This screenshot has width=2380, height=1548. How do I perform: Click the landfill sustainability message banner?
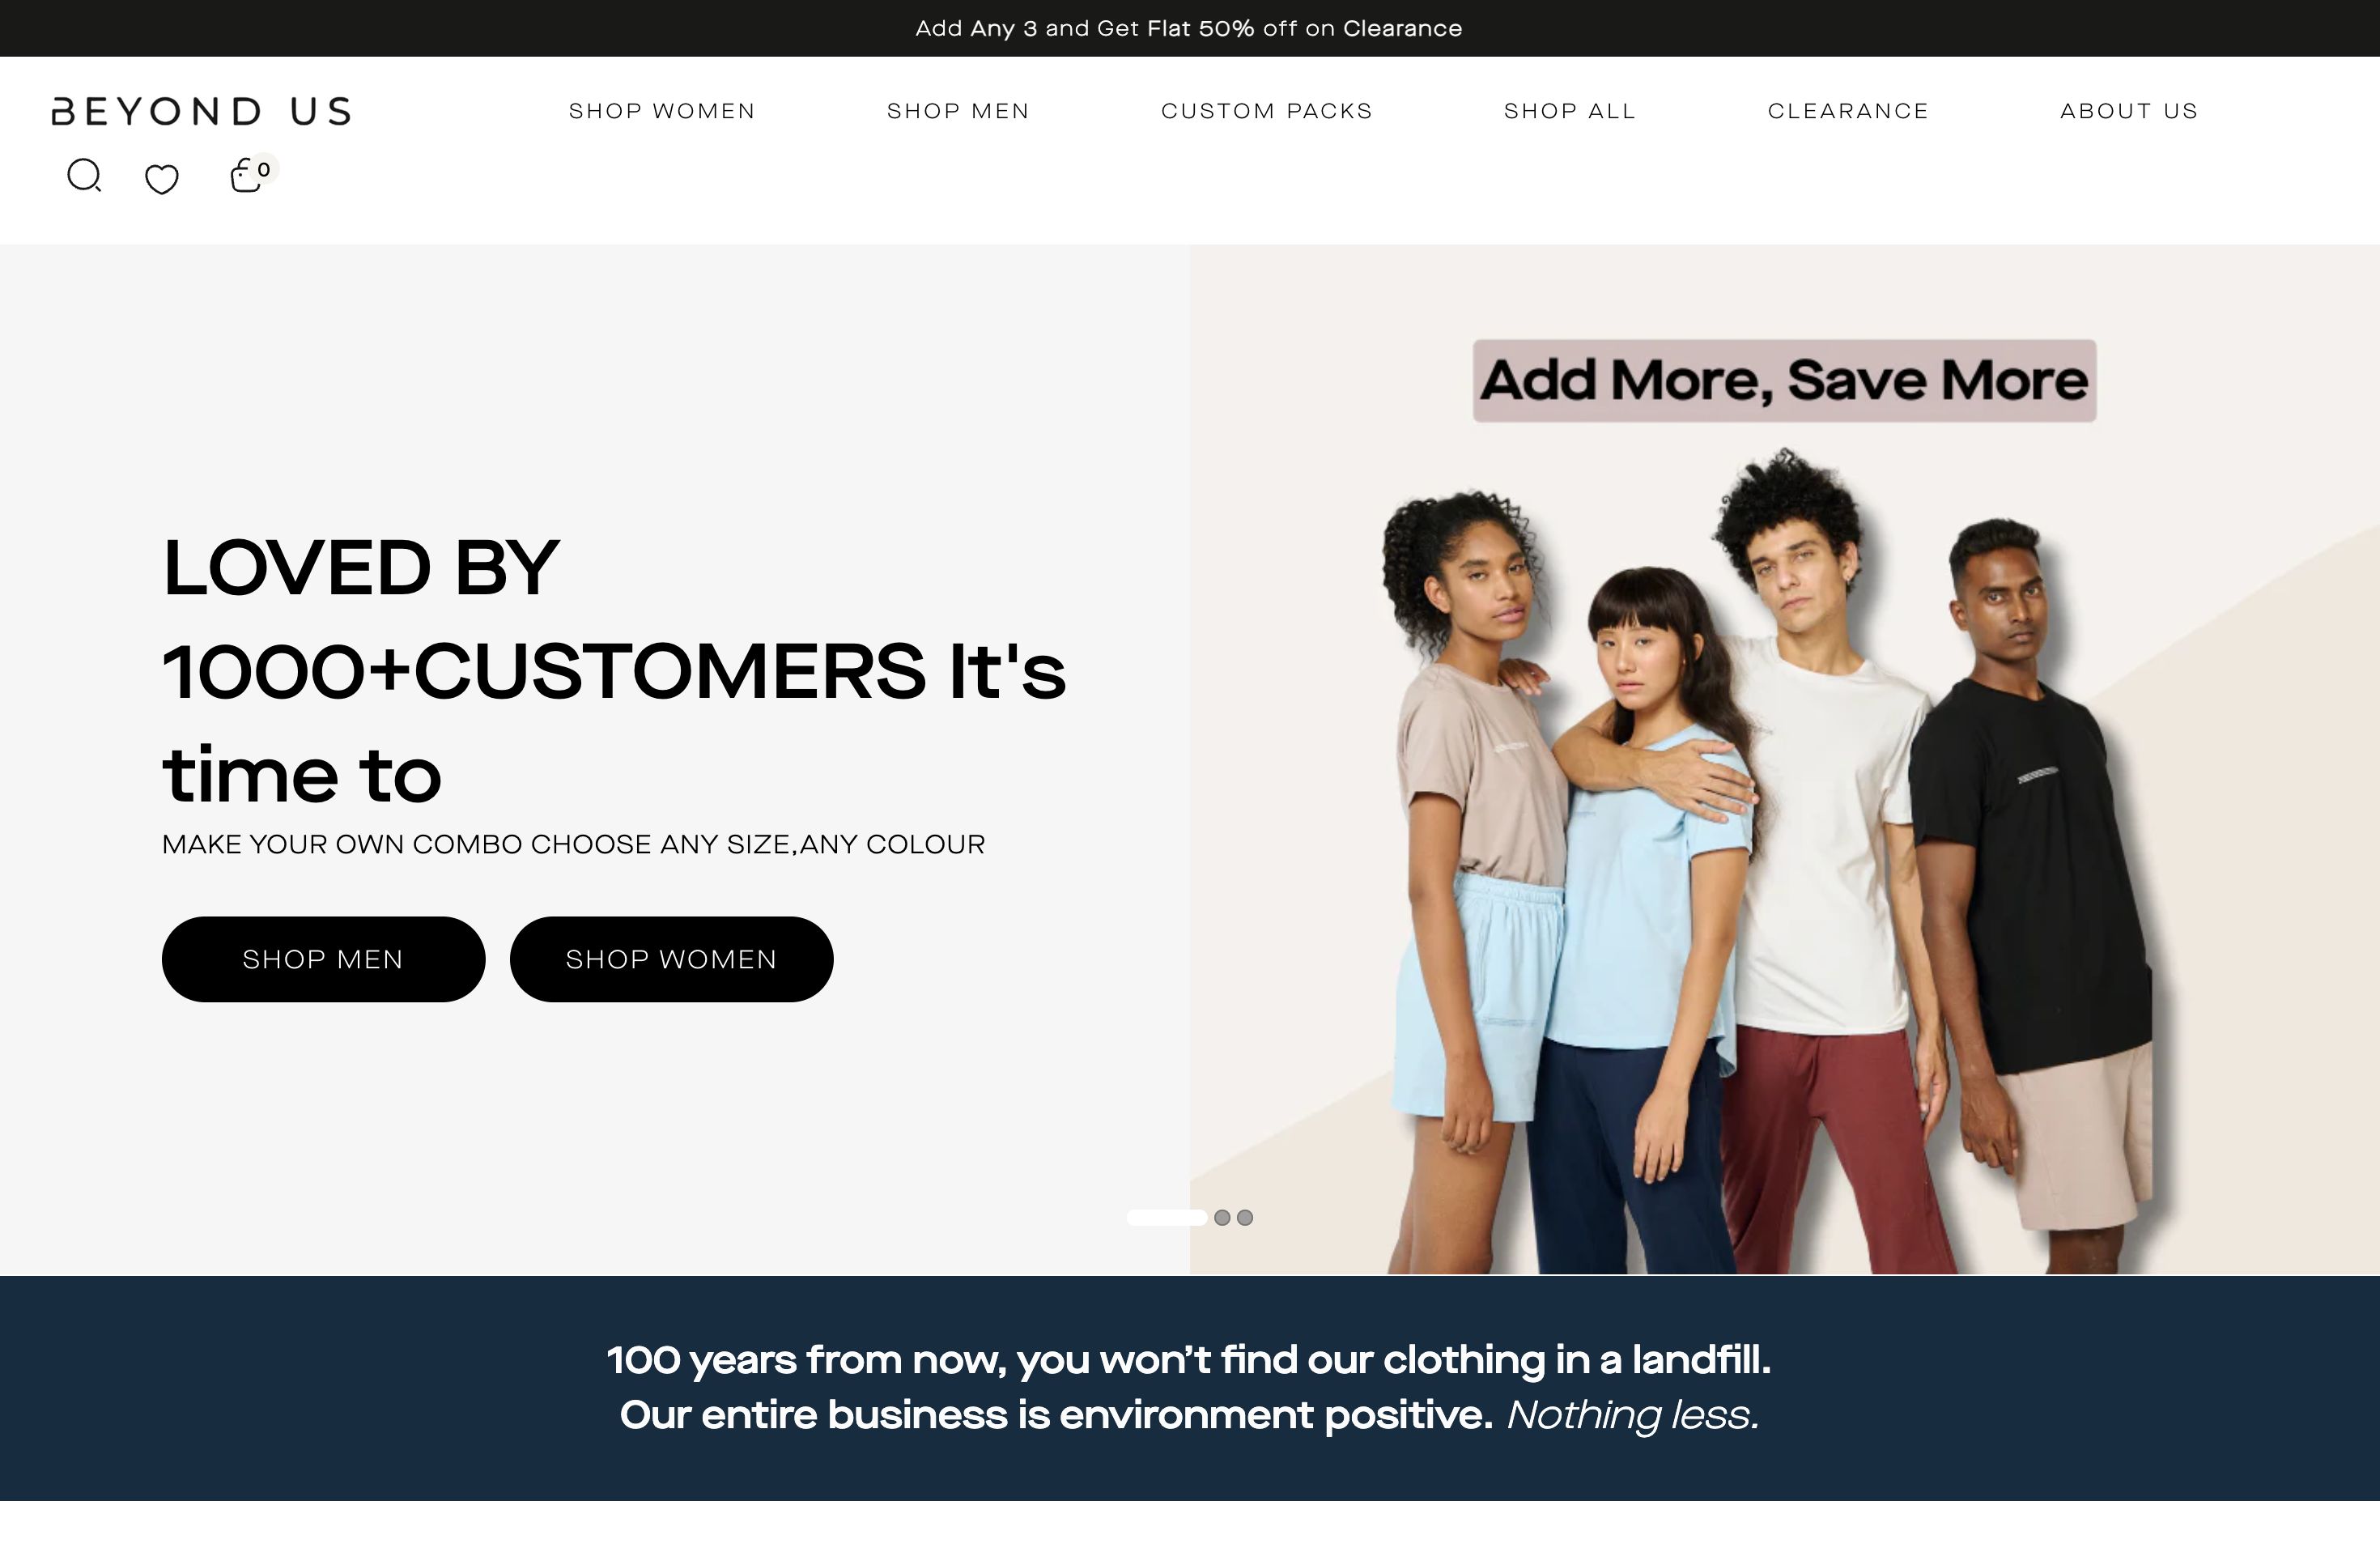[x=1190, y=1388]
